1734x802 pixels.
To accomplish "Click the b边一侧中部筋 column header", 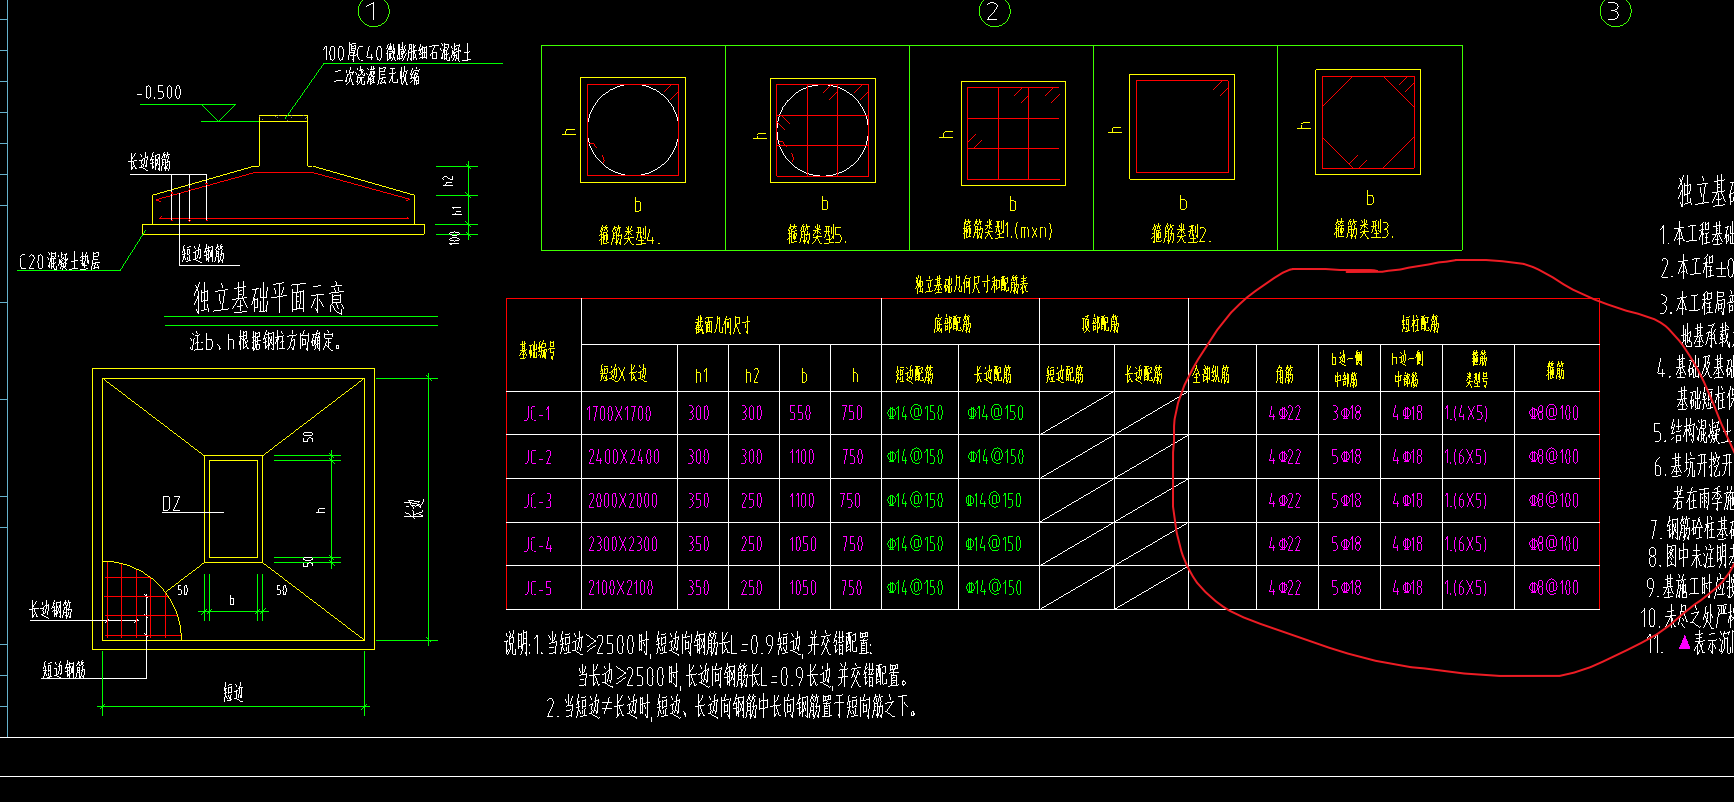I will 1347,369.
